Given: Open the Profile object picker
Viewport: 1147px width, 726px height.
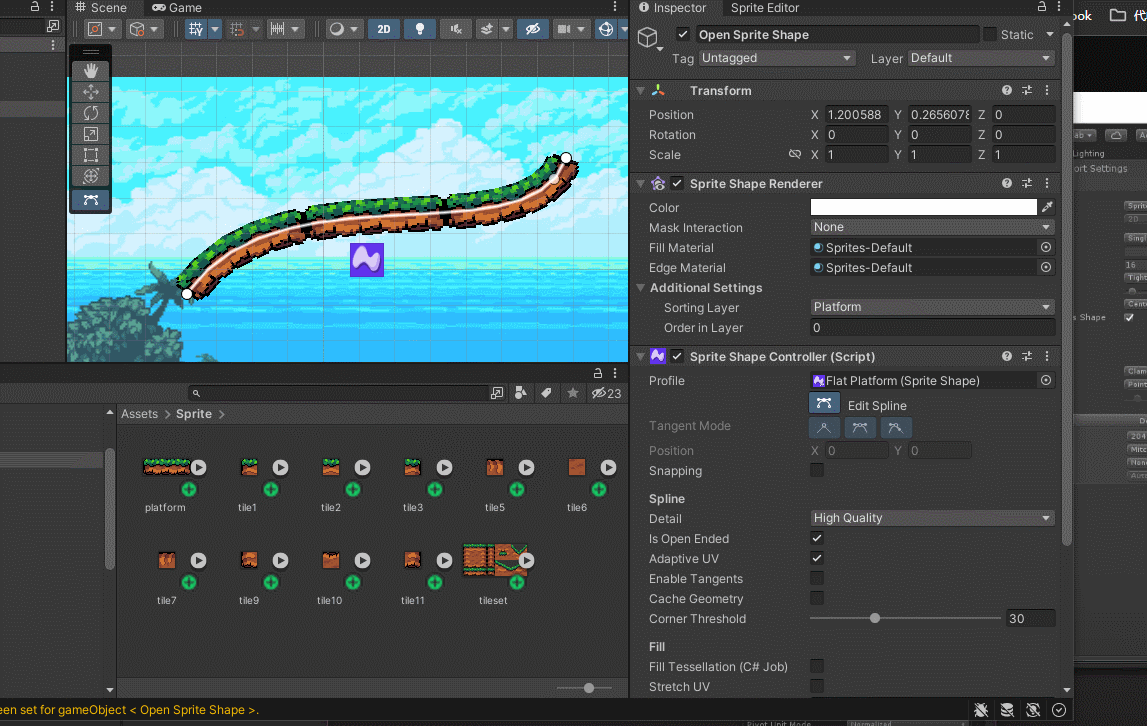Looking at the screenshot, I should [1046, 381].
